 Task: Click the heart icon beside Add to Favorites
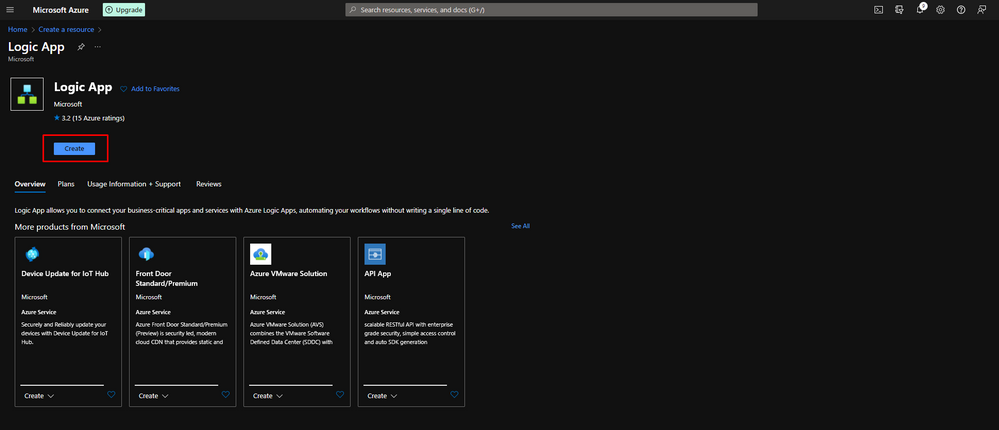(x=124, y=89)
